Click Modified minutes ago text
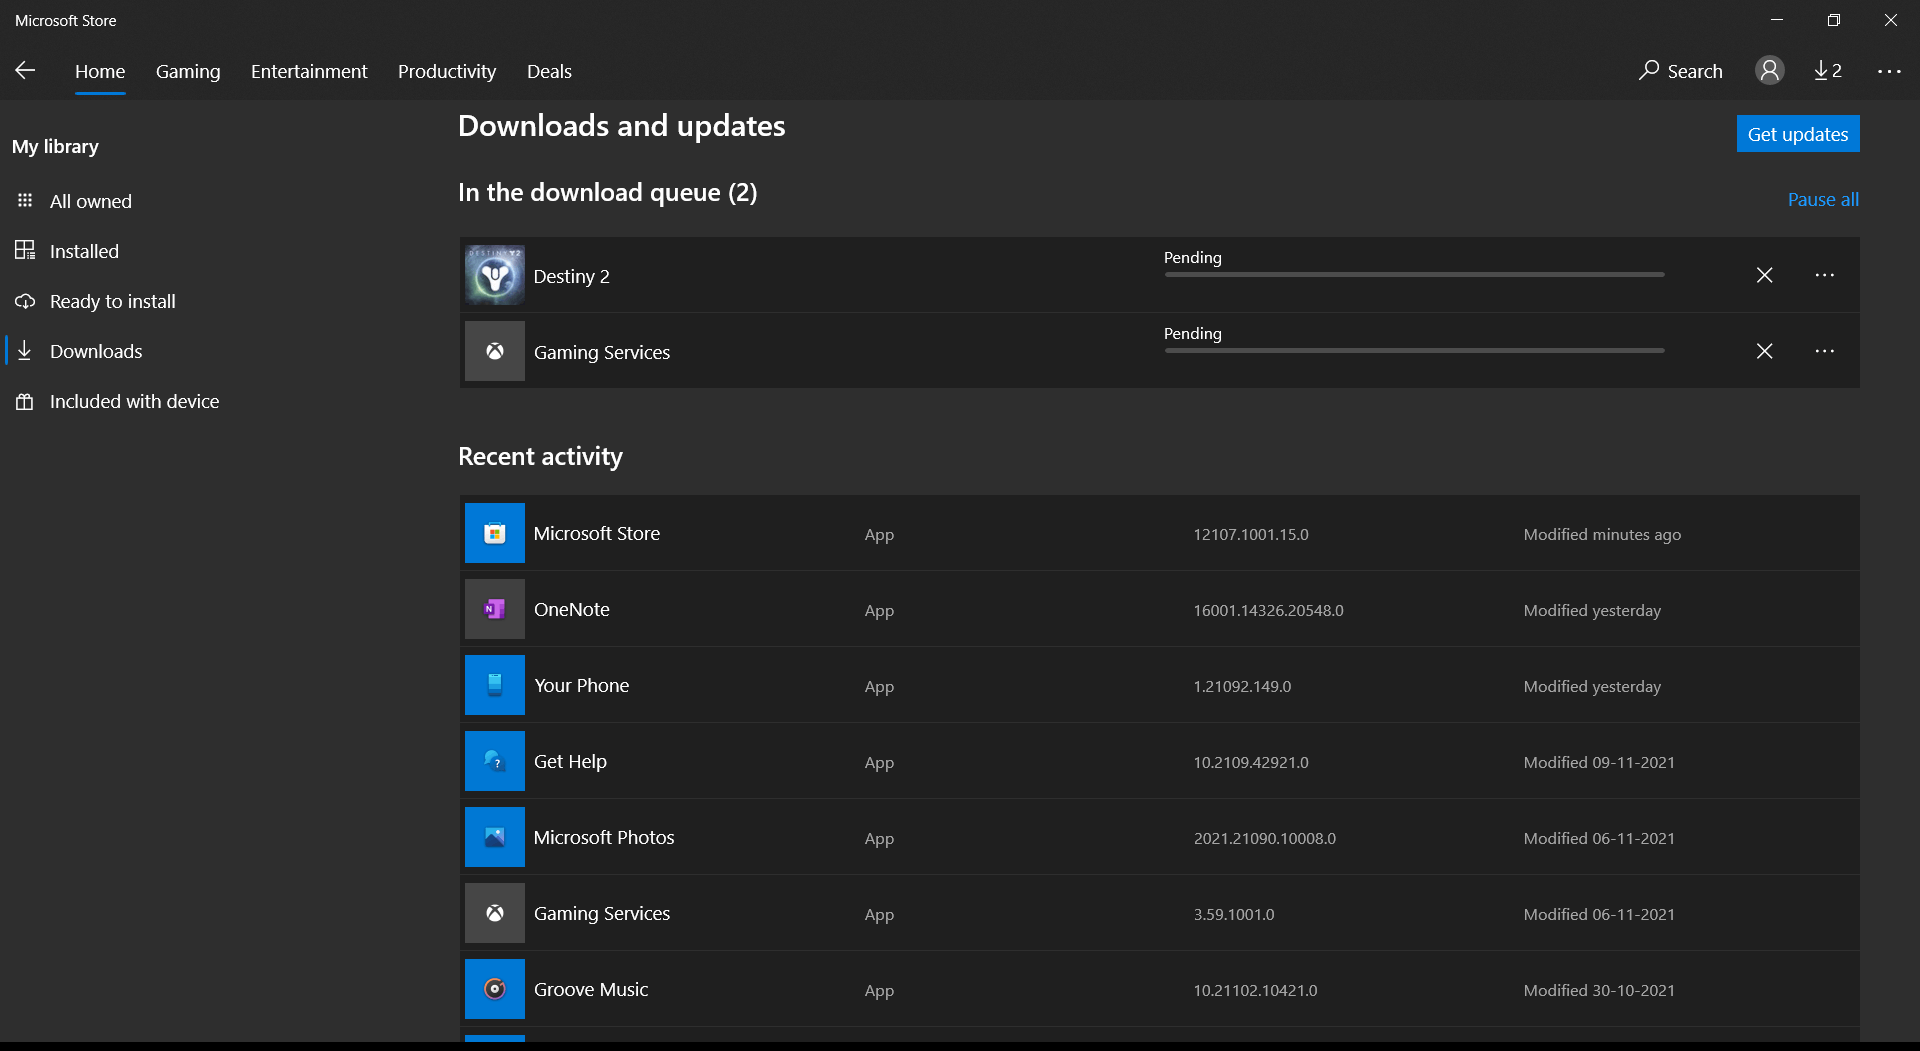 pyautogui.click(x=1602, y=534)
